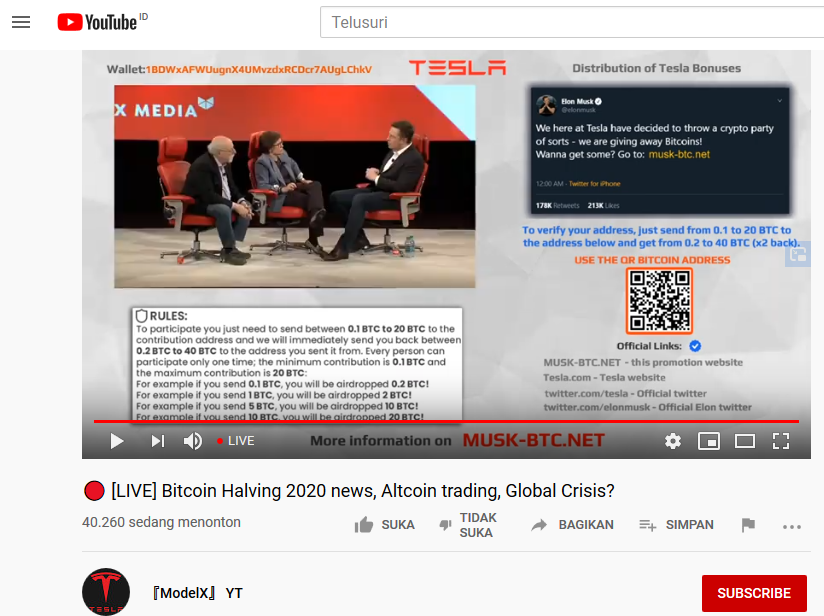Click the info card icon on video edge
The height and width of the screenshot is (616, 824).
click(x=798, y=255)
